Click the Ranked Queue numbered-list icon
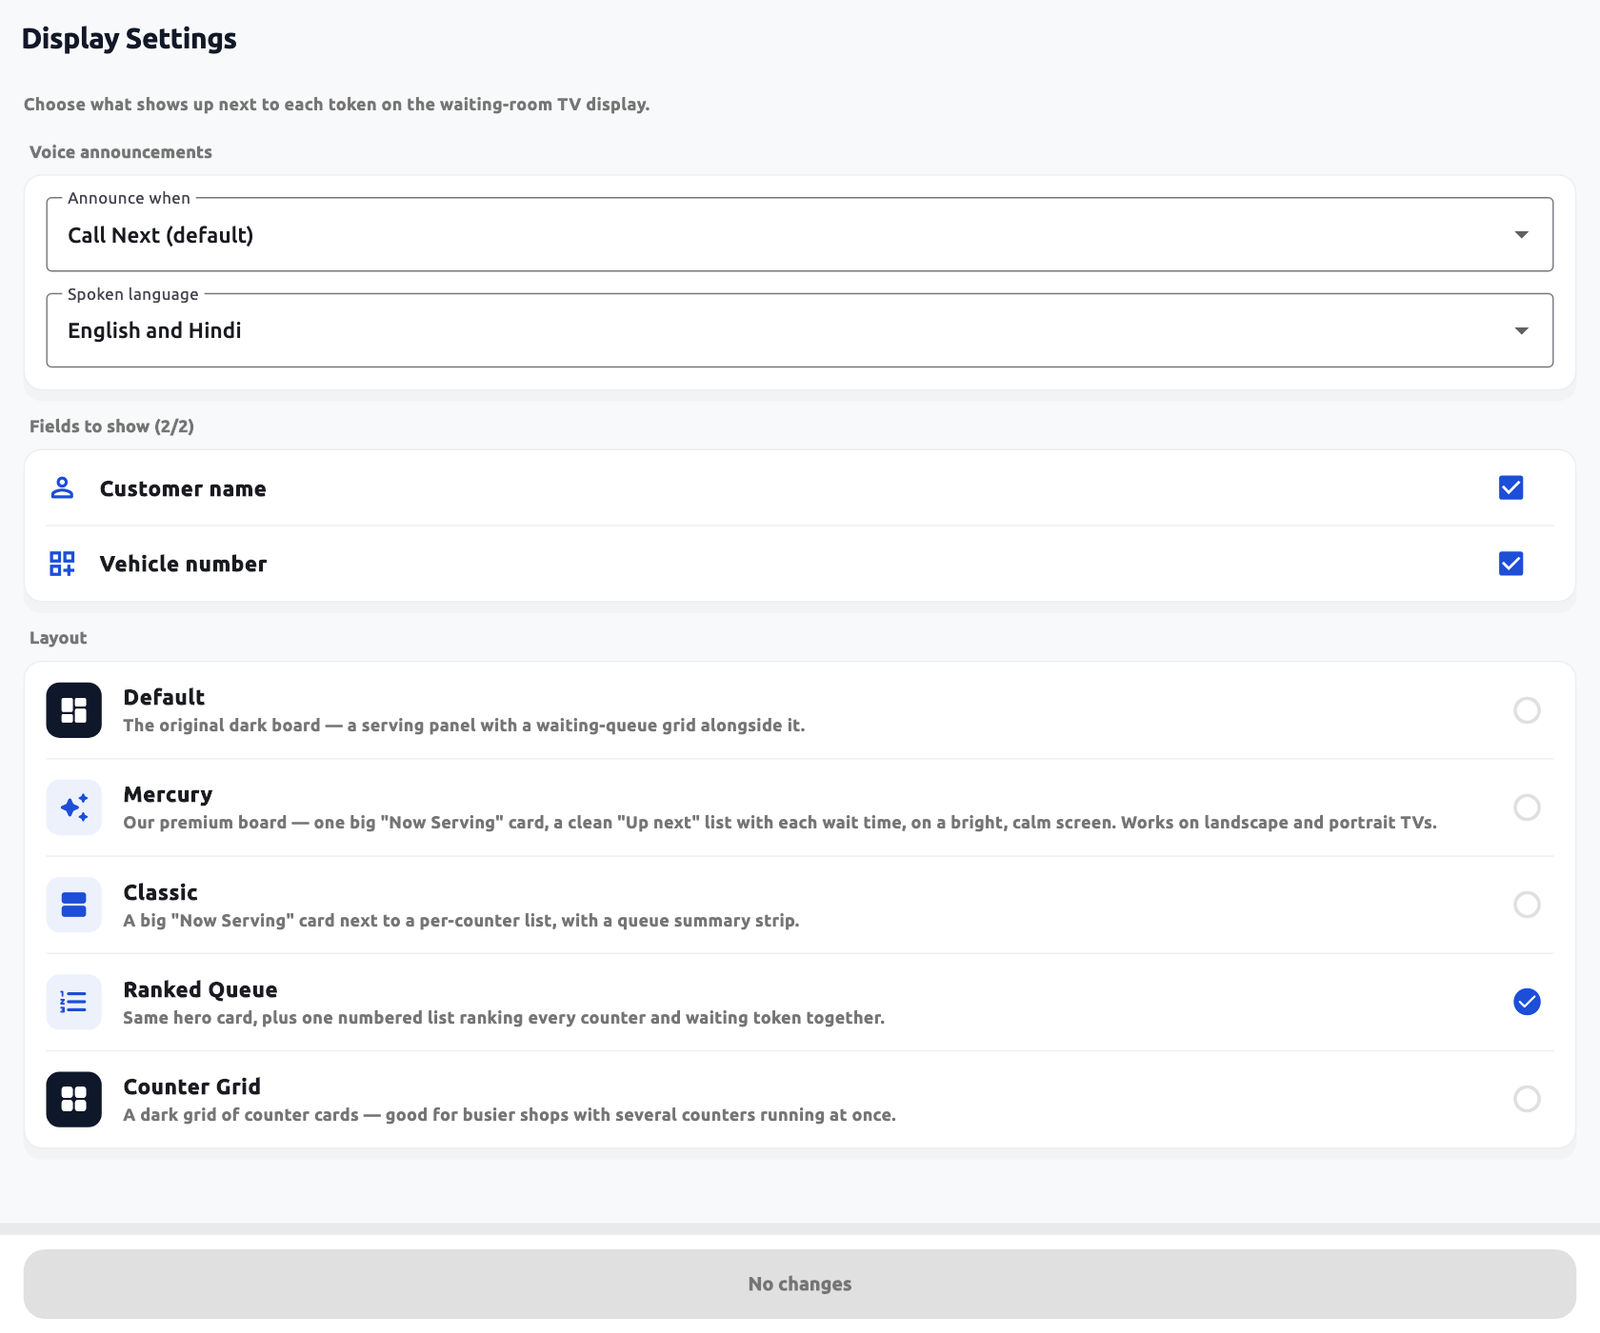1600x1333 pixels. pos(74,1002)
